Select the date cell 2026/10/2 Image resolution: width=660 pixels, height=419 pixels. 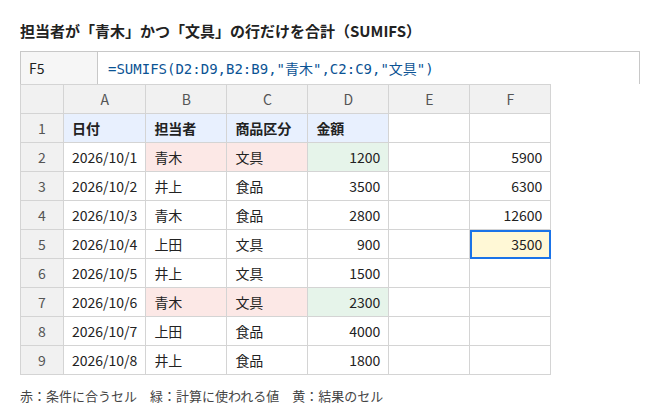coord(104,187)
